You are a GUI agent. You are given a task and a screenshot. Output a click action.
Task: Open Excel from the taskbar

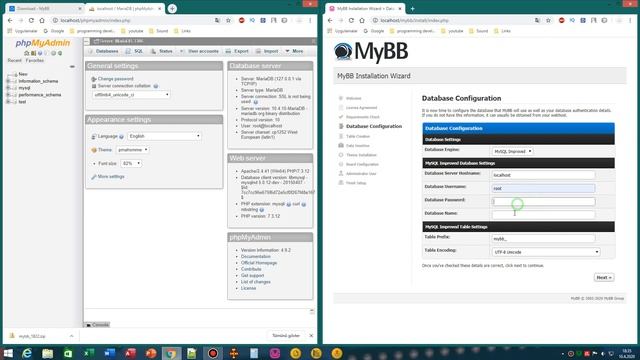tap(89, 353)
